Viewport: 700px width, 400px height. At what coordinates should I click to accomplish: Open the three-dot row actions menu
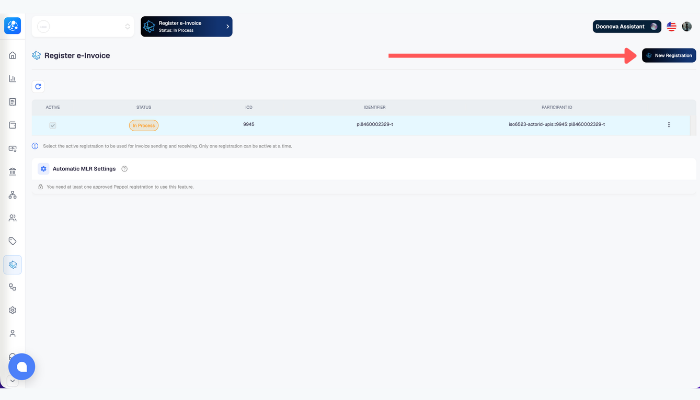tap(669, 125)
